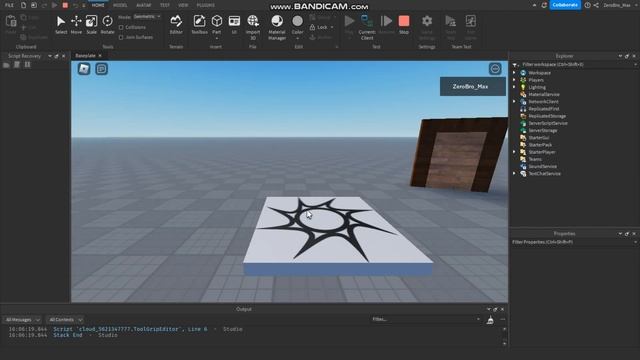
Task: Open the FILE menu
Action: [9, 5]
